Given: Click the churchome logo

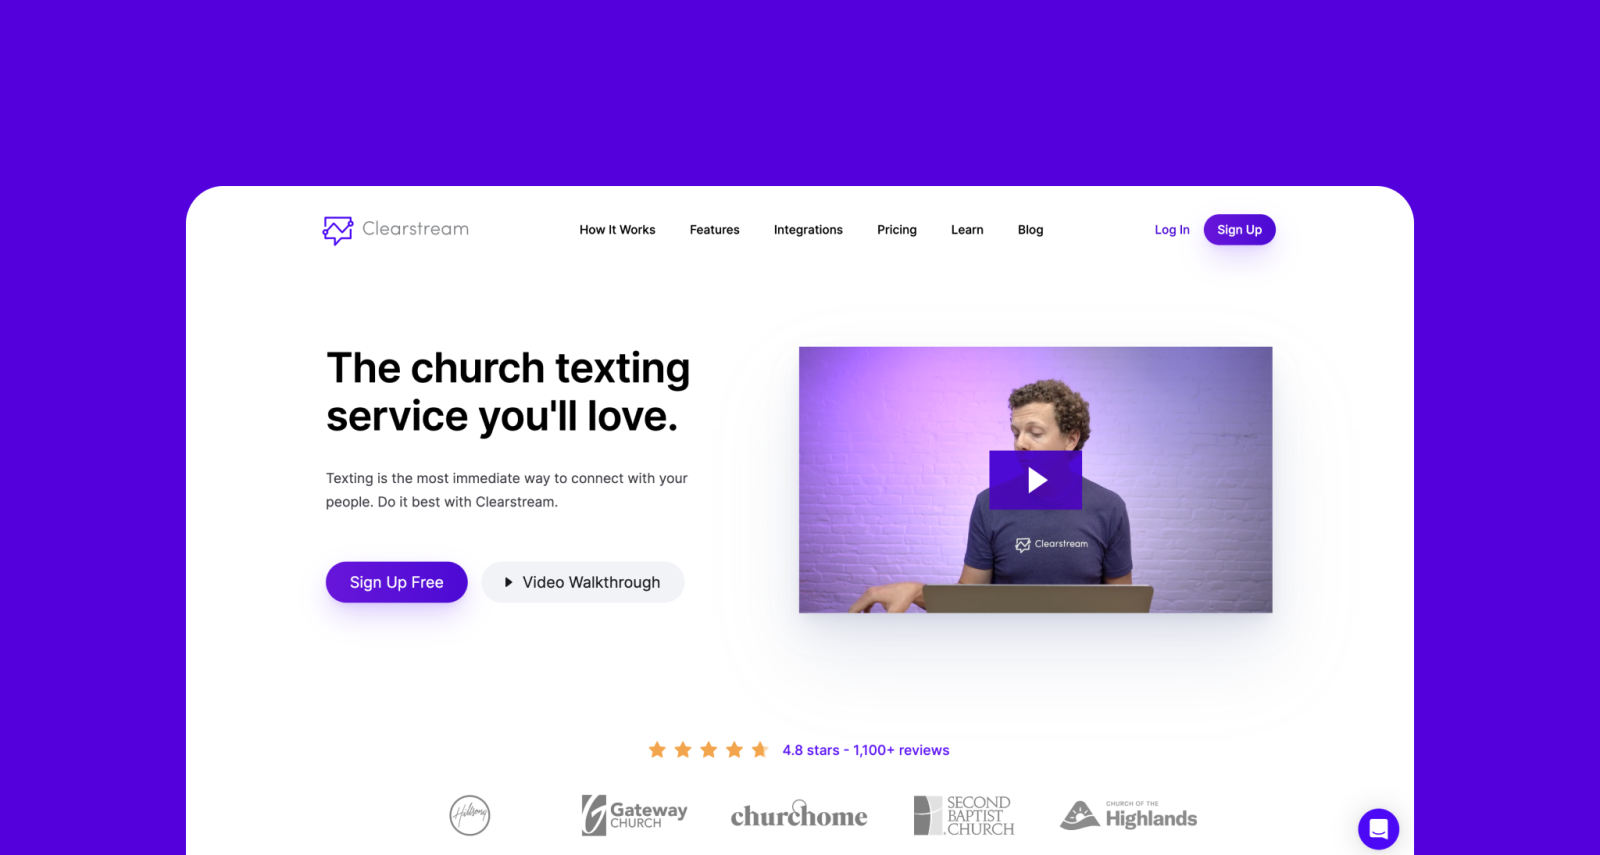Looking at the screenshot, I should tap(799, 815).
